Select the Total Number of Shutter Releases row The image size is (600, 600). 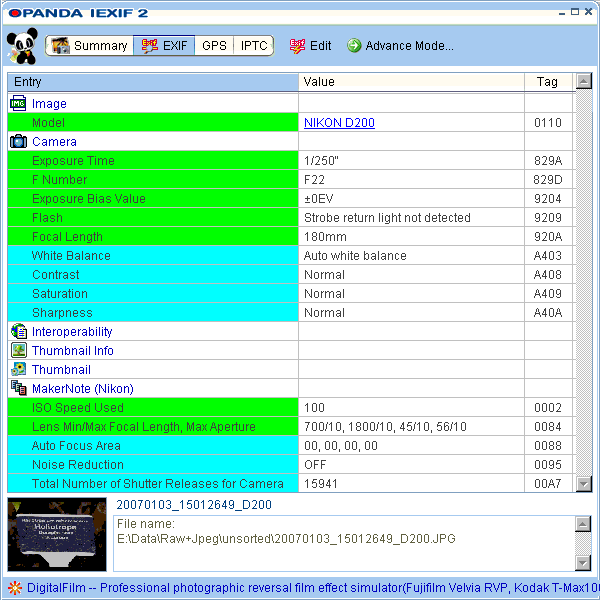tap(291, 484)
